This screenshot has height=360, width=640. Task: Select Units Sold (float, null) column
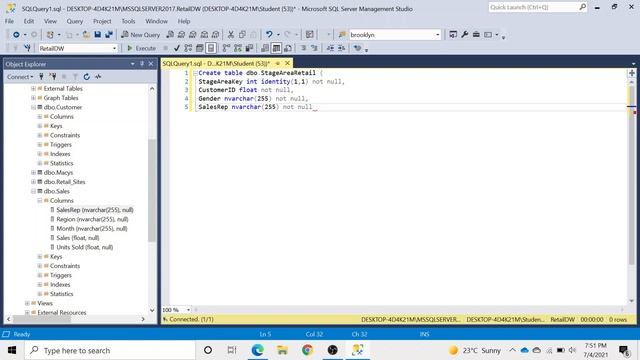[84, 247]
